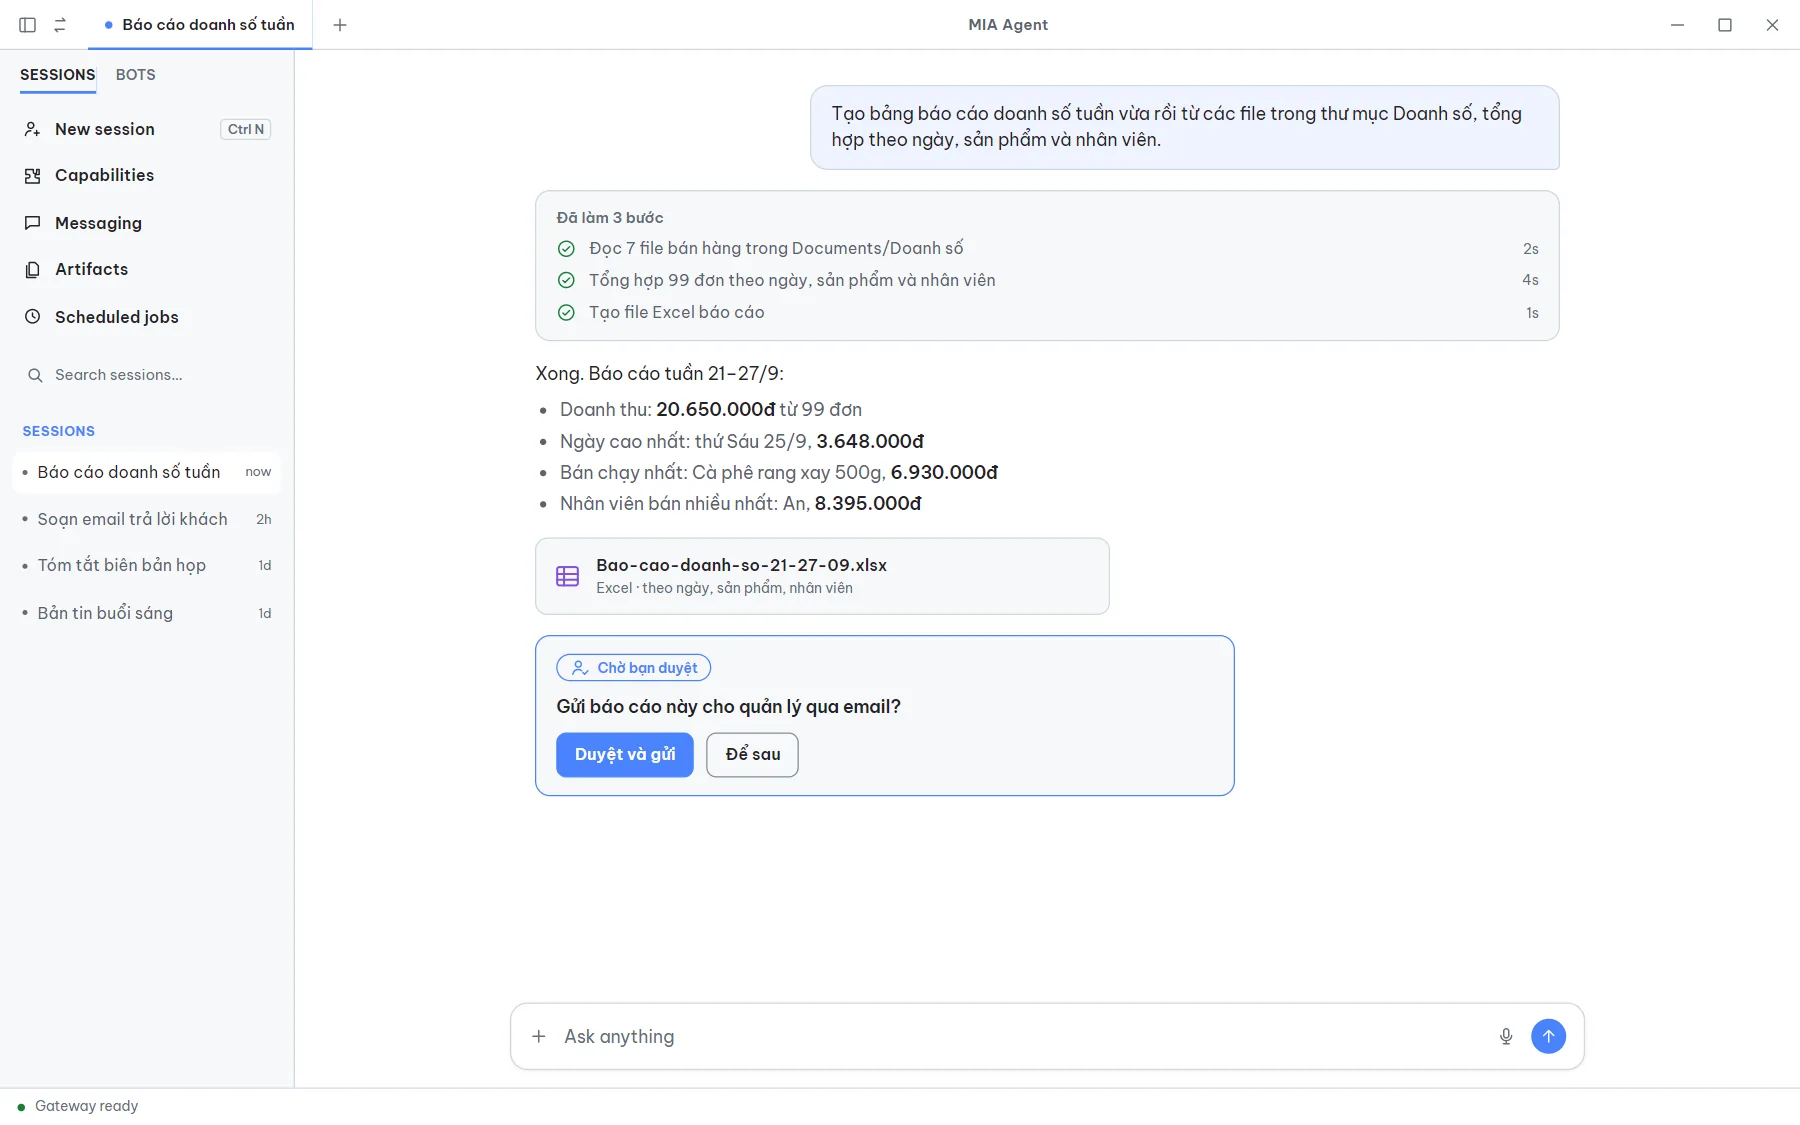Click the search magnifier icon
1800x1125 pixels.
click(35, 375)
